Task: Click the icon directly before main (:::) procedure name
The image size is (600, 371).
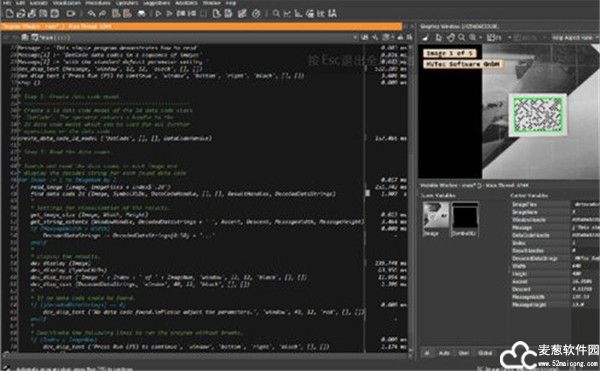Action: pyautogui.click(x=34, y=37)
